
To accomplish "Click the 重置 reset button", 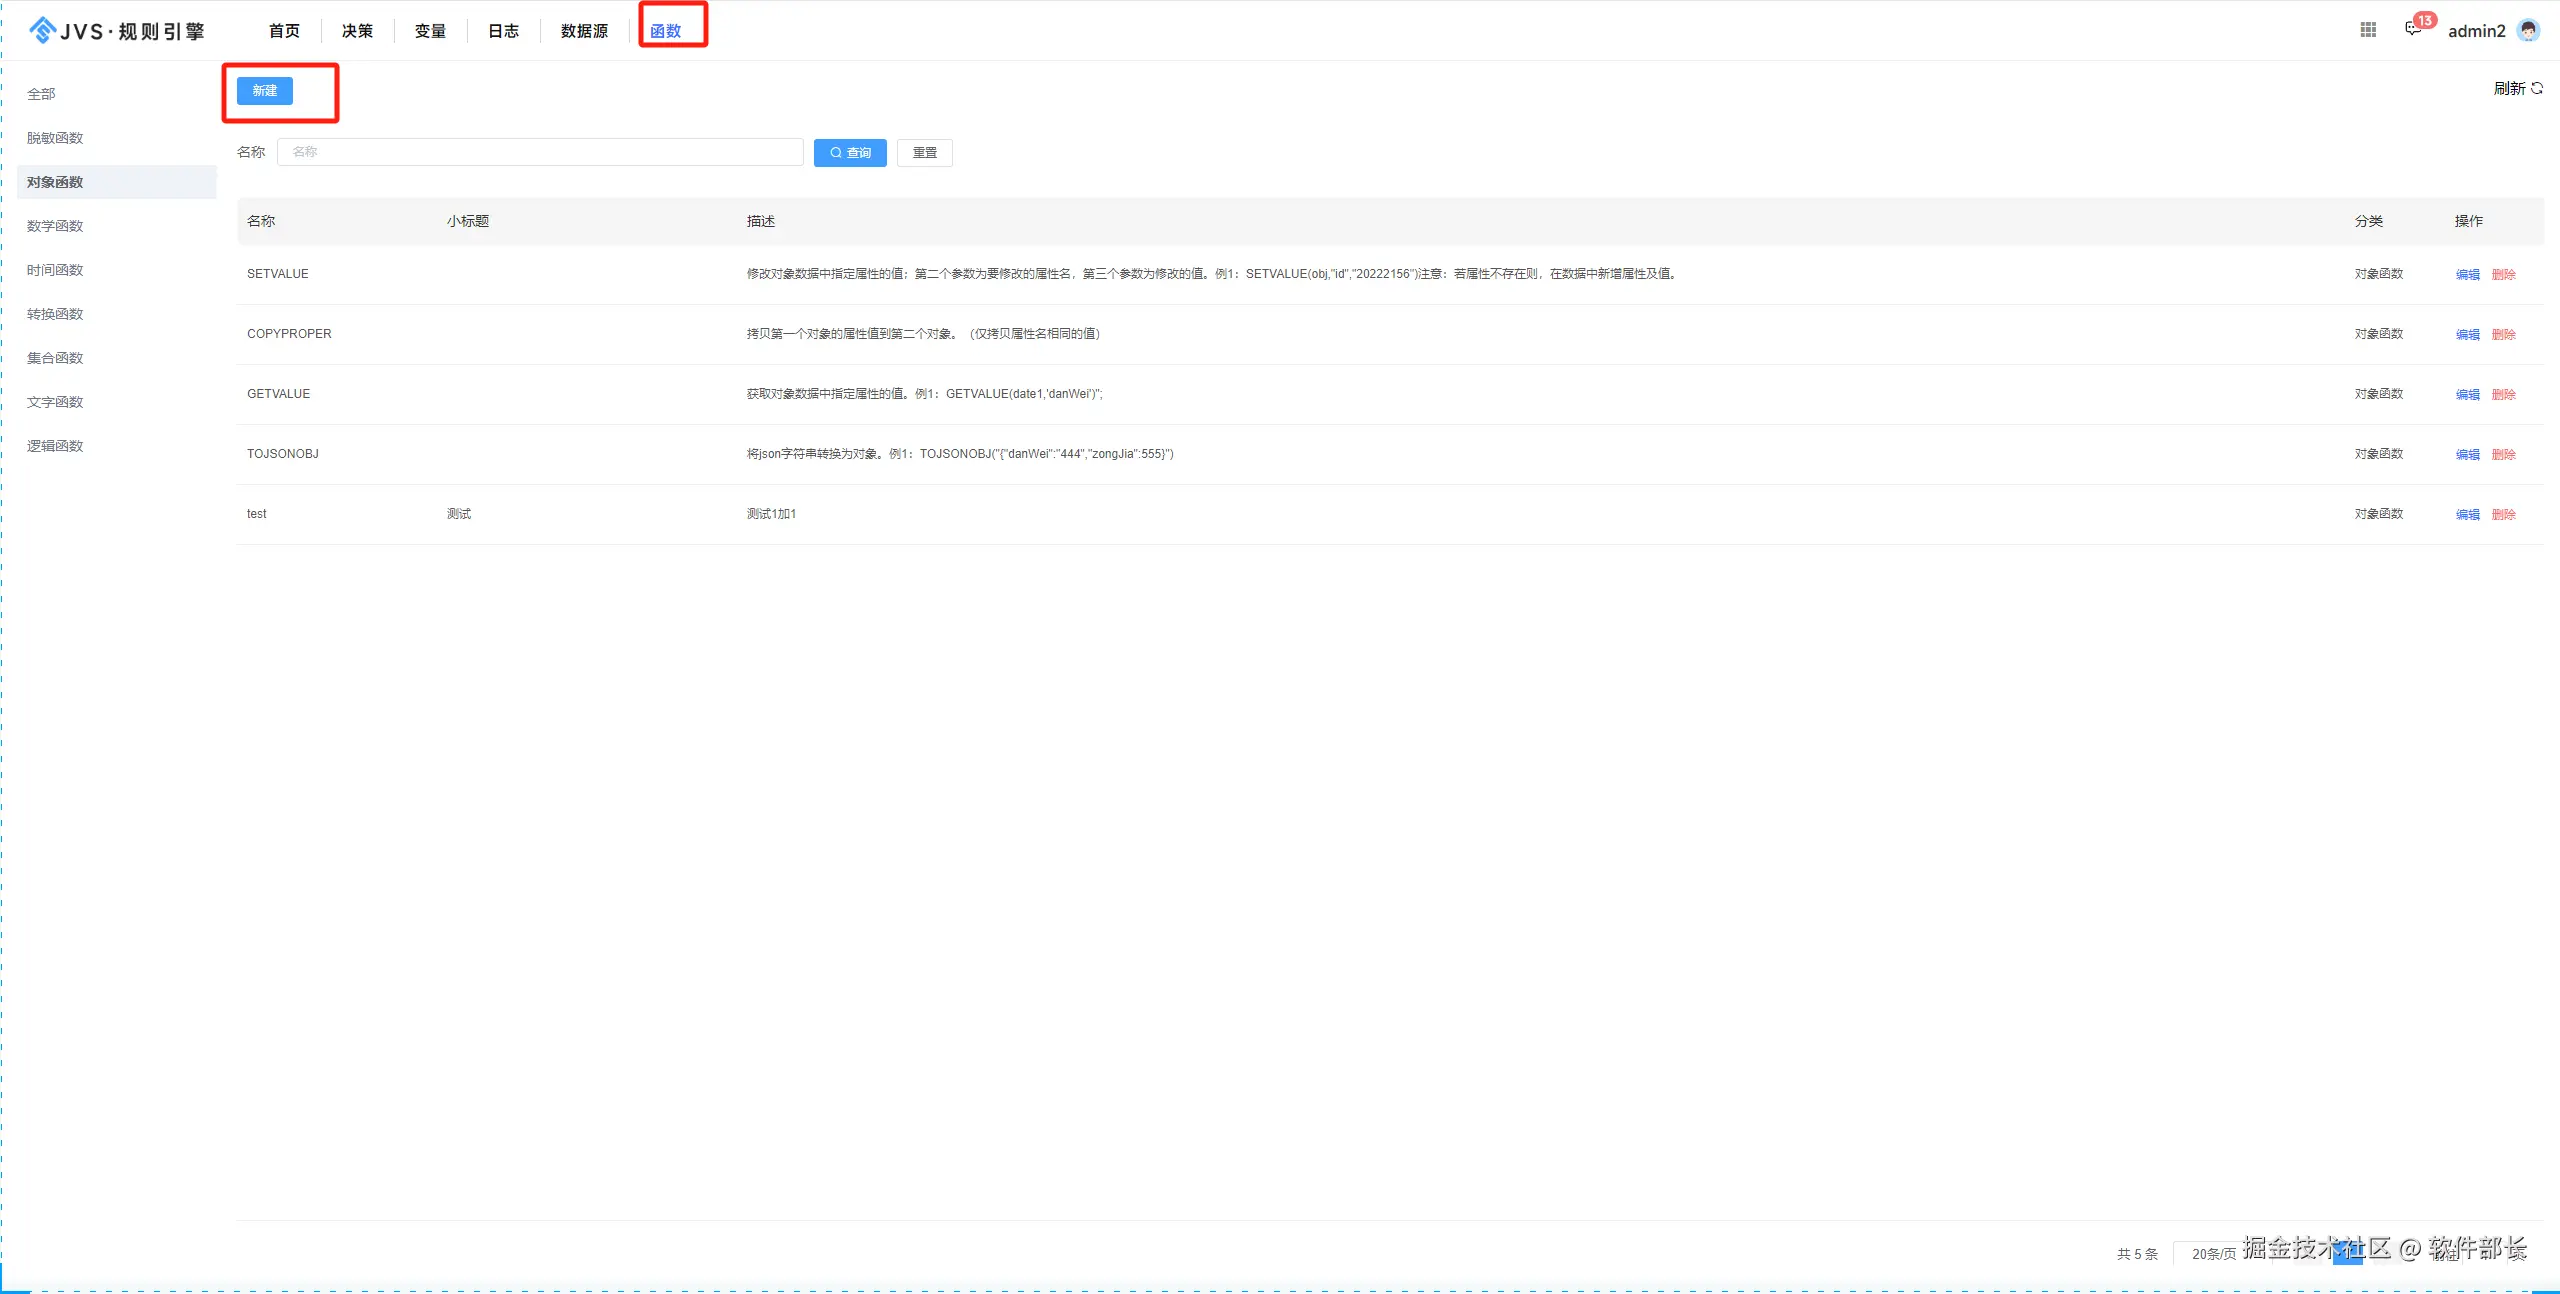I will 924,153.
